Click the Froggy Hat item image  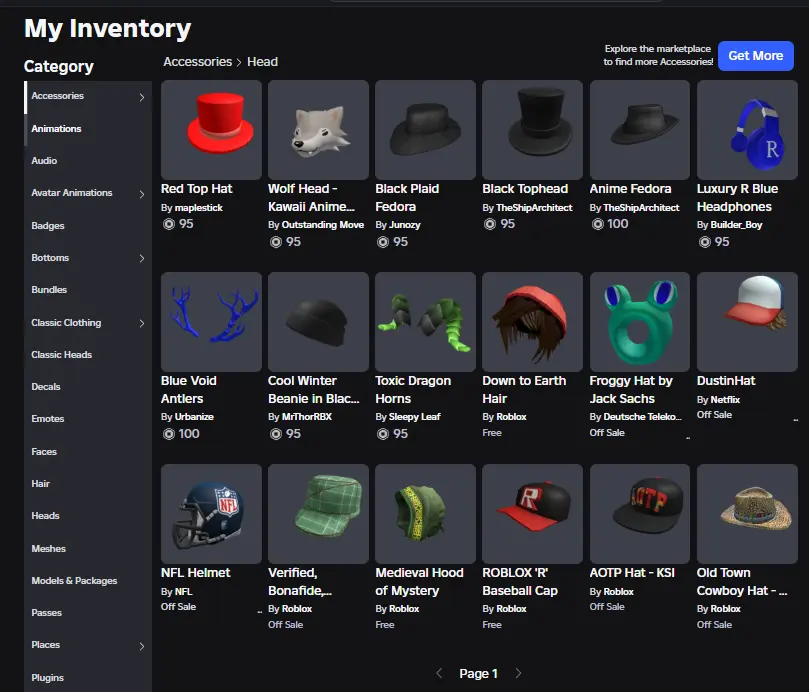click(x=640, y=322)
